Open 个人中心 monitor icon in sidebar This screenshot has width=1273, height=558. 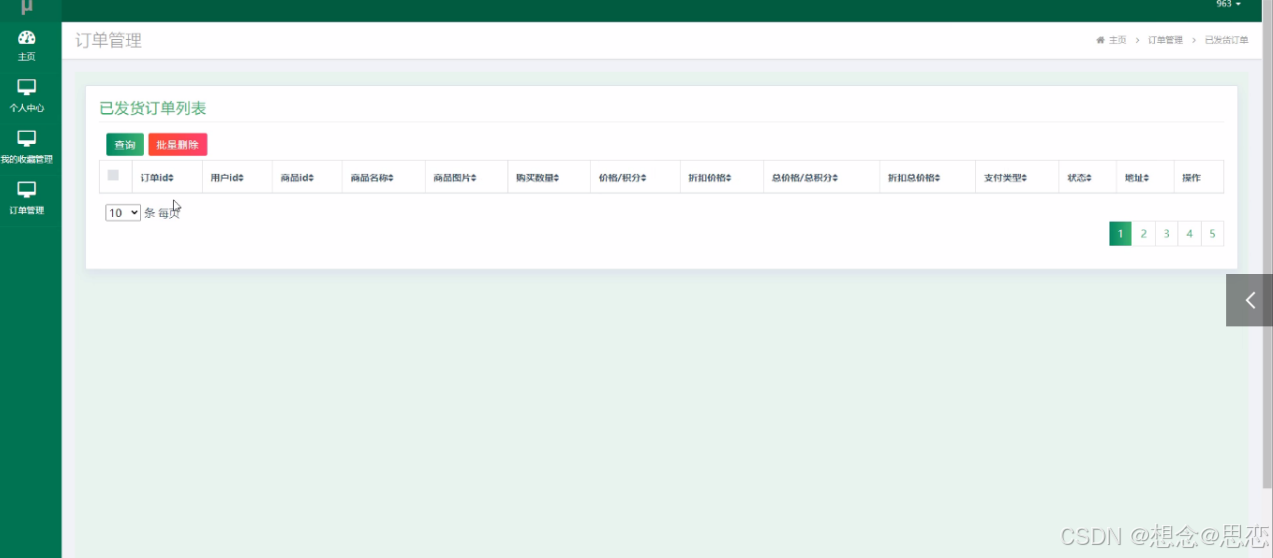pos(27,88)
